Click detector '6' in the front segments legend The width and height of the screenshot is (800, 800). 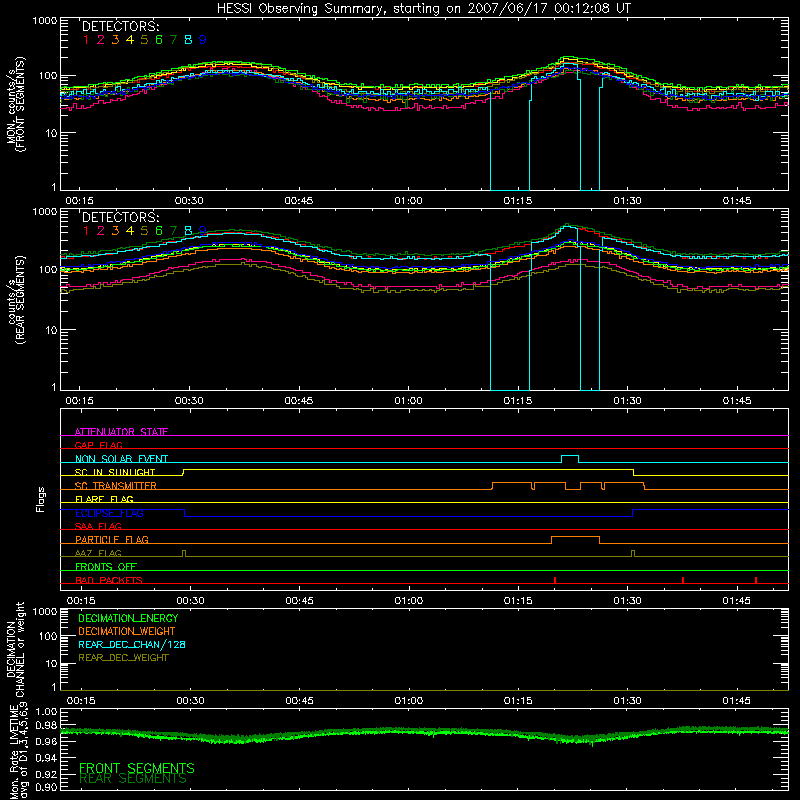(159, 40)
